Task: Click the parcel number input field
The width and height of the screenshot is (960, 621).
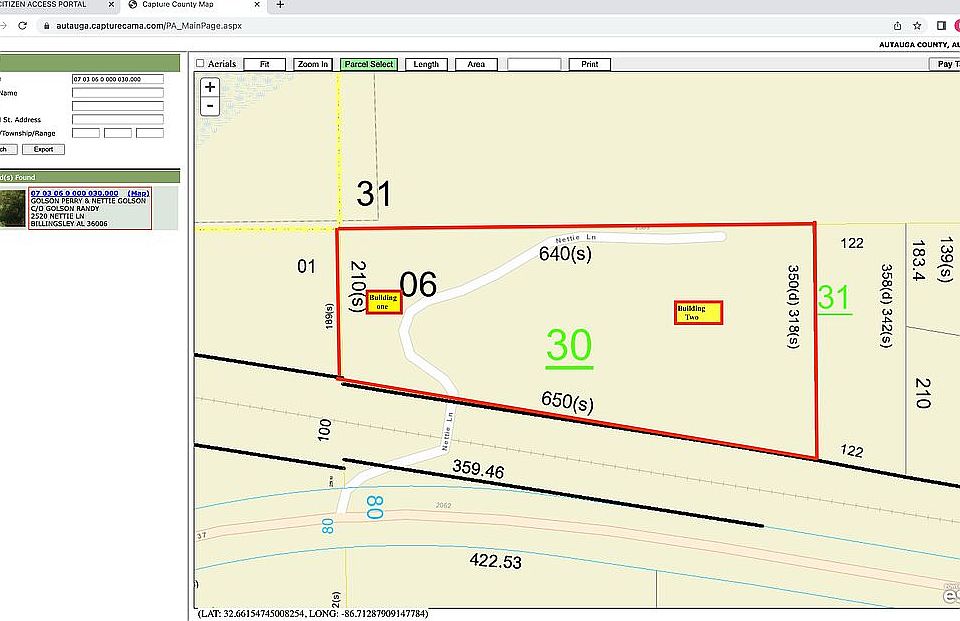Action: point(117,79)
